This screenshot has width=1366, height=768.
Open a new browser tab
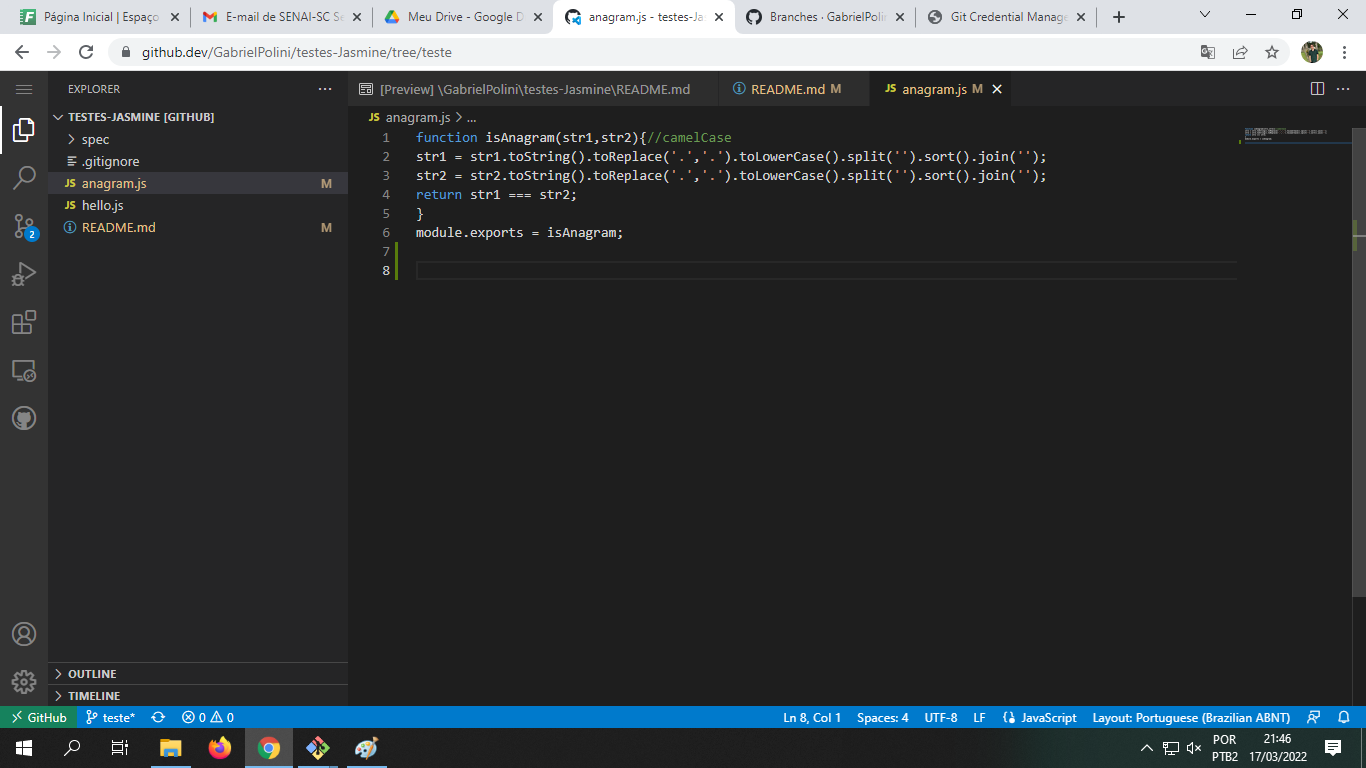(1118, 17)
